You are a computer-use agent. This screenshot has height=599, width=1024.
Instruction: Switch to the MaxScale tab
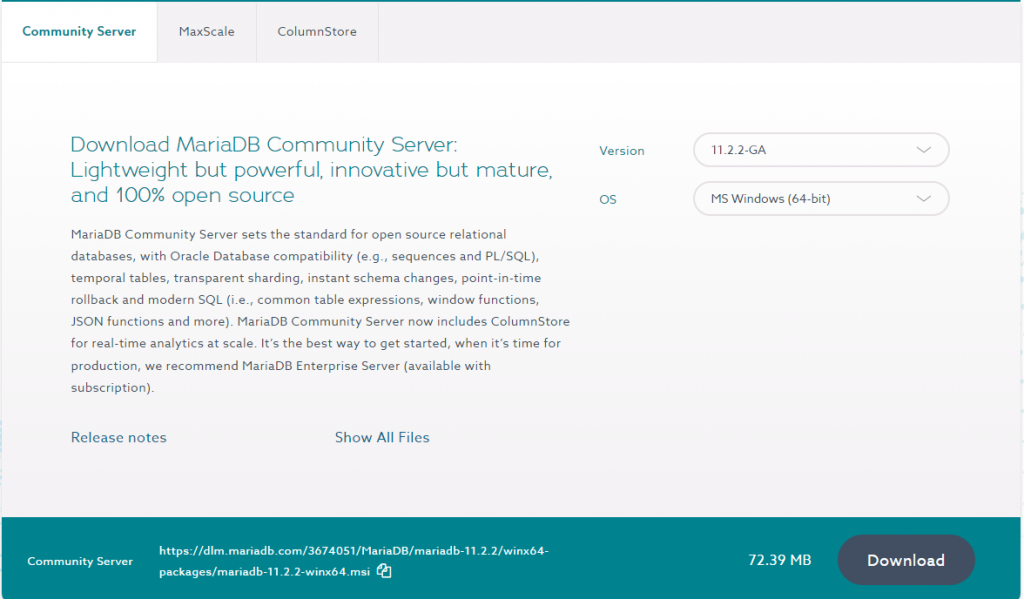coord(206,31)
